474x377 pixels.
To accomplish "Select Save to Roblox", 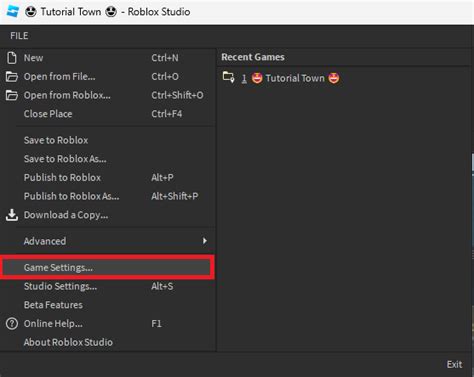I will point(108,140).
